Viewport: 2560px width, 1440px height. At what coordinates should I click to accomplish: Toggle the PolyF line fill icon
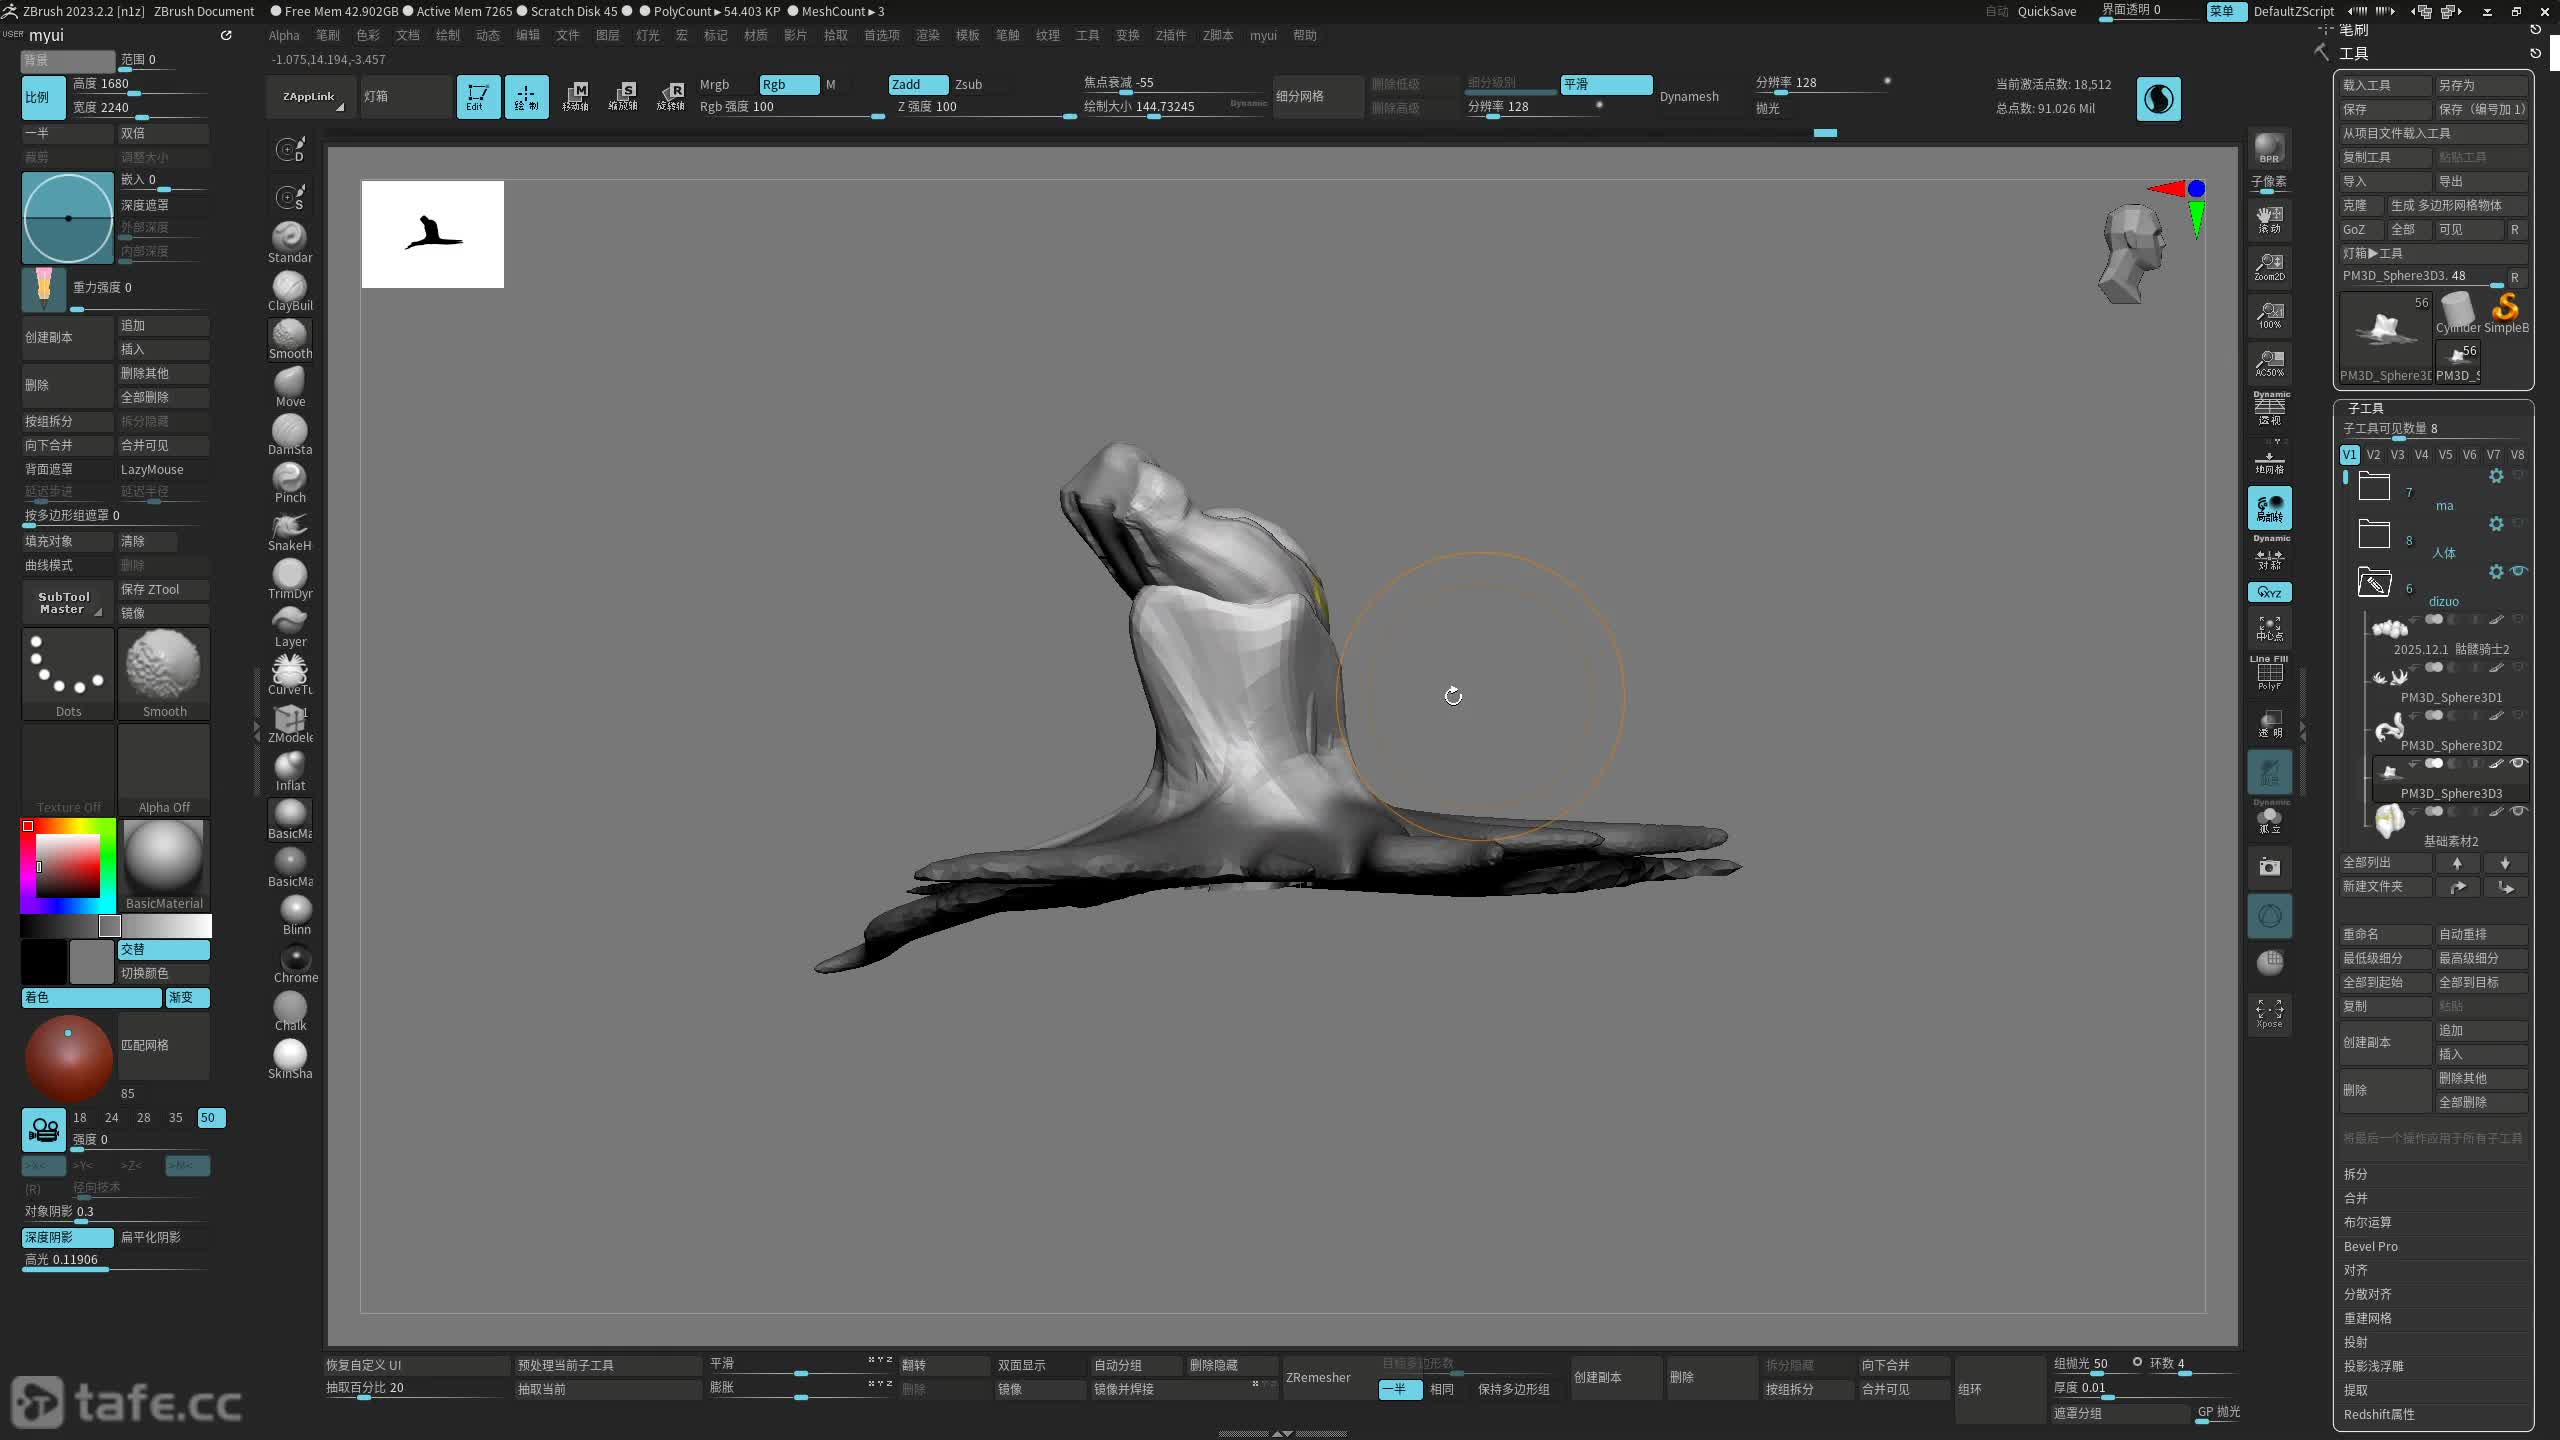click(2269, 674)
